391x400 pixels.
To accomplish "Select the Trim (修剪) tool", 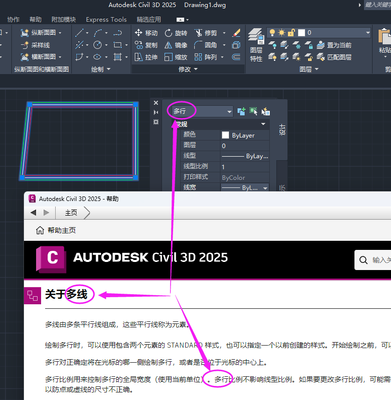I will [x=206, y=33].
